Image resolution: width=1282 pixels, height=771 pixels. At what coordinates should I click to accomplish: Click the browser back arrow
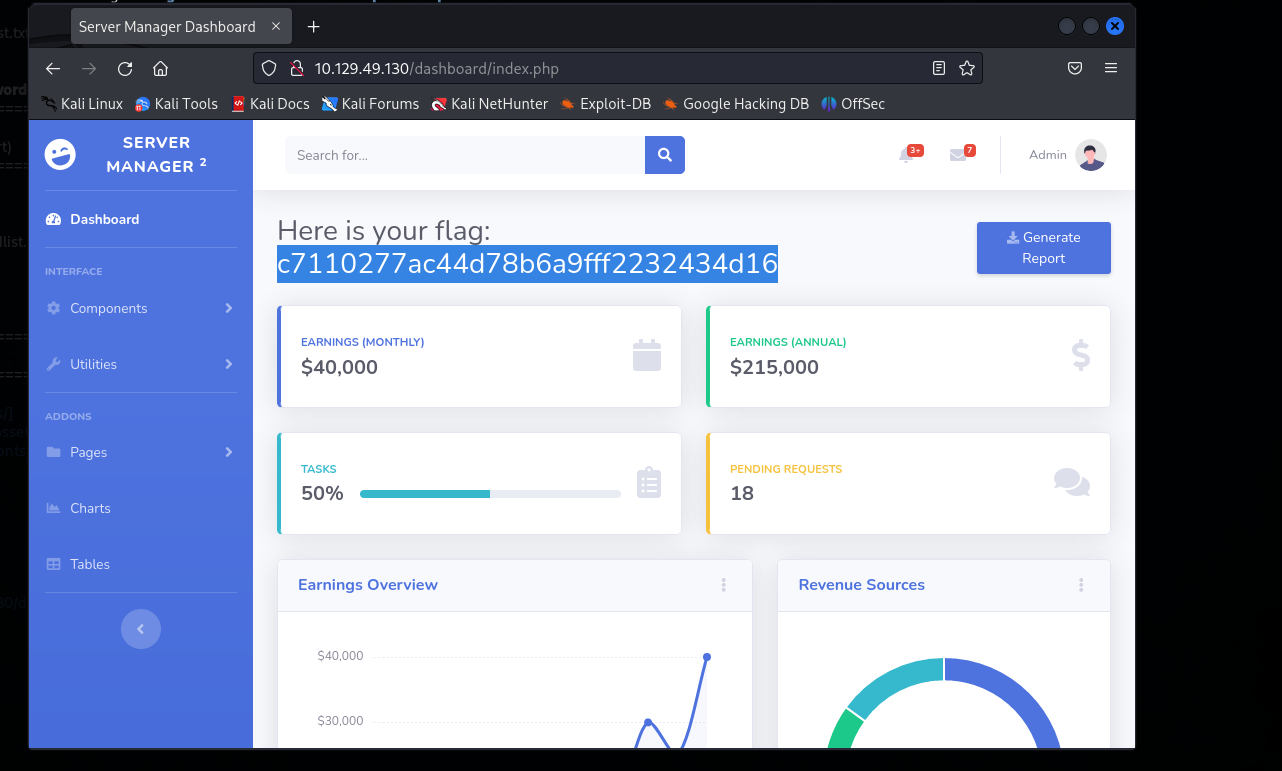[53, 69]
